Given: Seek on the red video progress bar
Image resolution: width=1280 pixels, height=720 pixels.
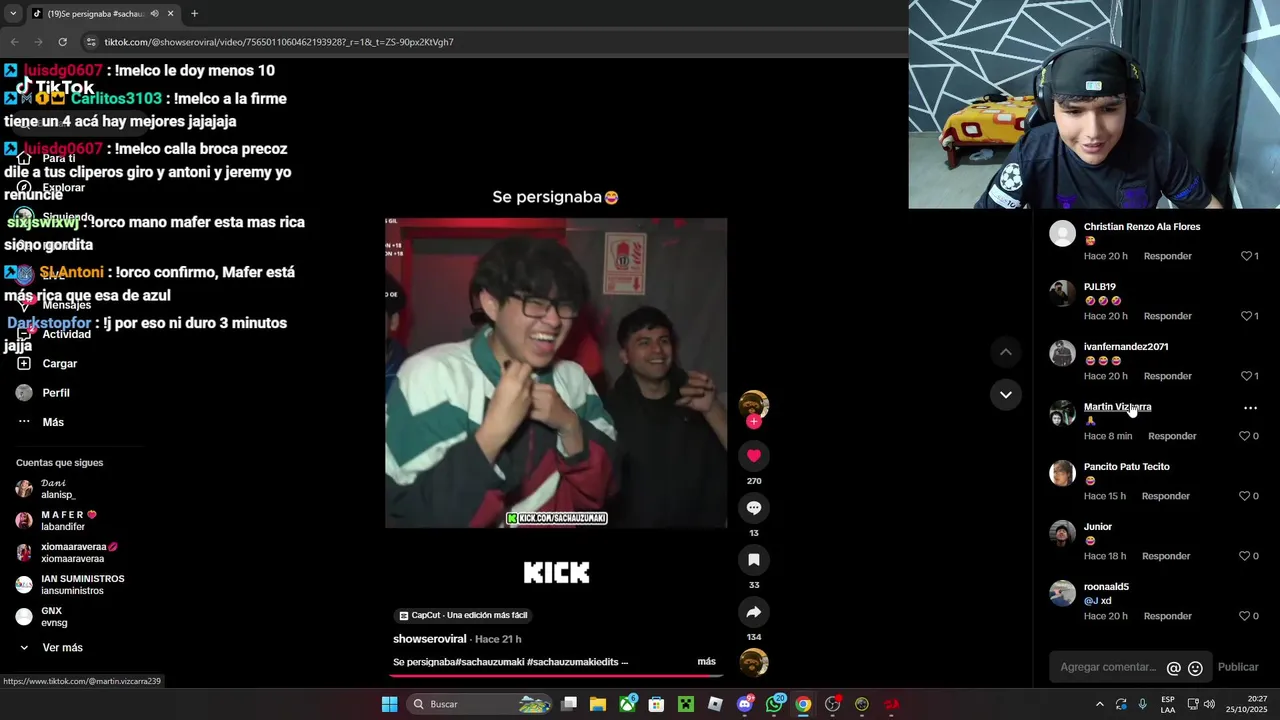Looking at the screenshot, I should tap(556, 675).
